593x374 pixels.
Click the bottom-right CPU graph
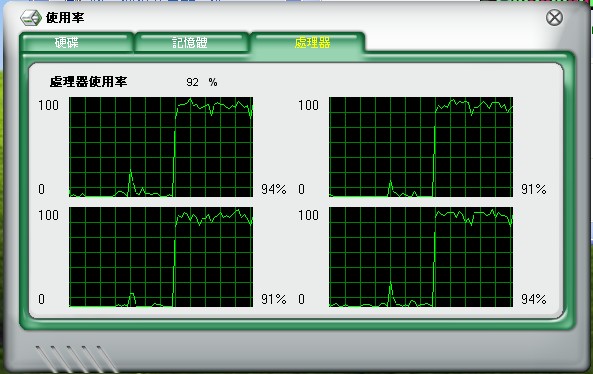421,257
